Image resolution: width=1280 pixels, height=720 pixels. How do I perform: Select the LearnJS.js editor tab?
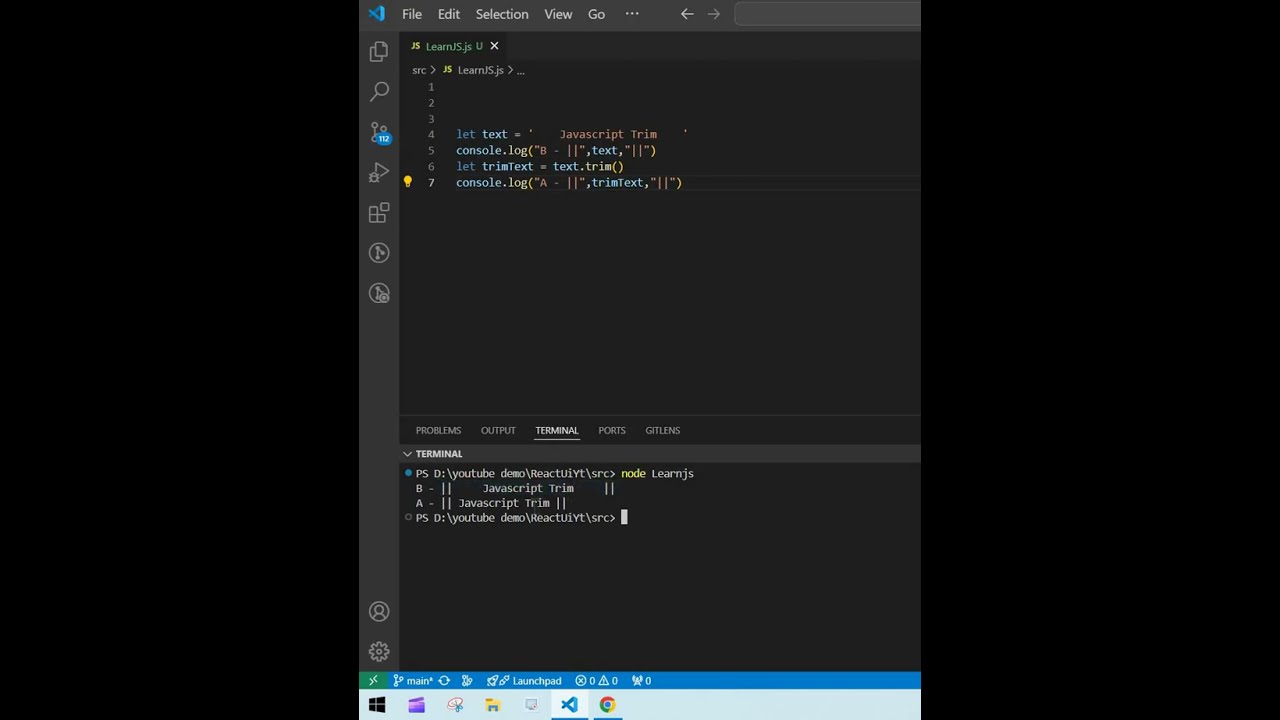pyautogui.click(x=453, y=46)
